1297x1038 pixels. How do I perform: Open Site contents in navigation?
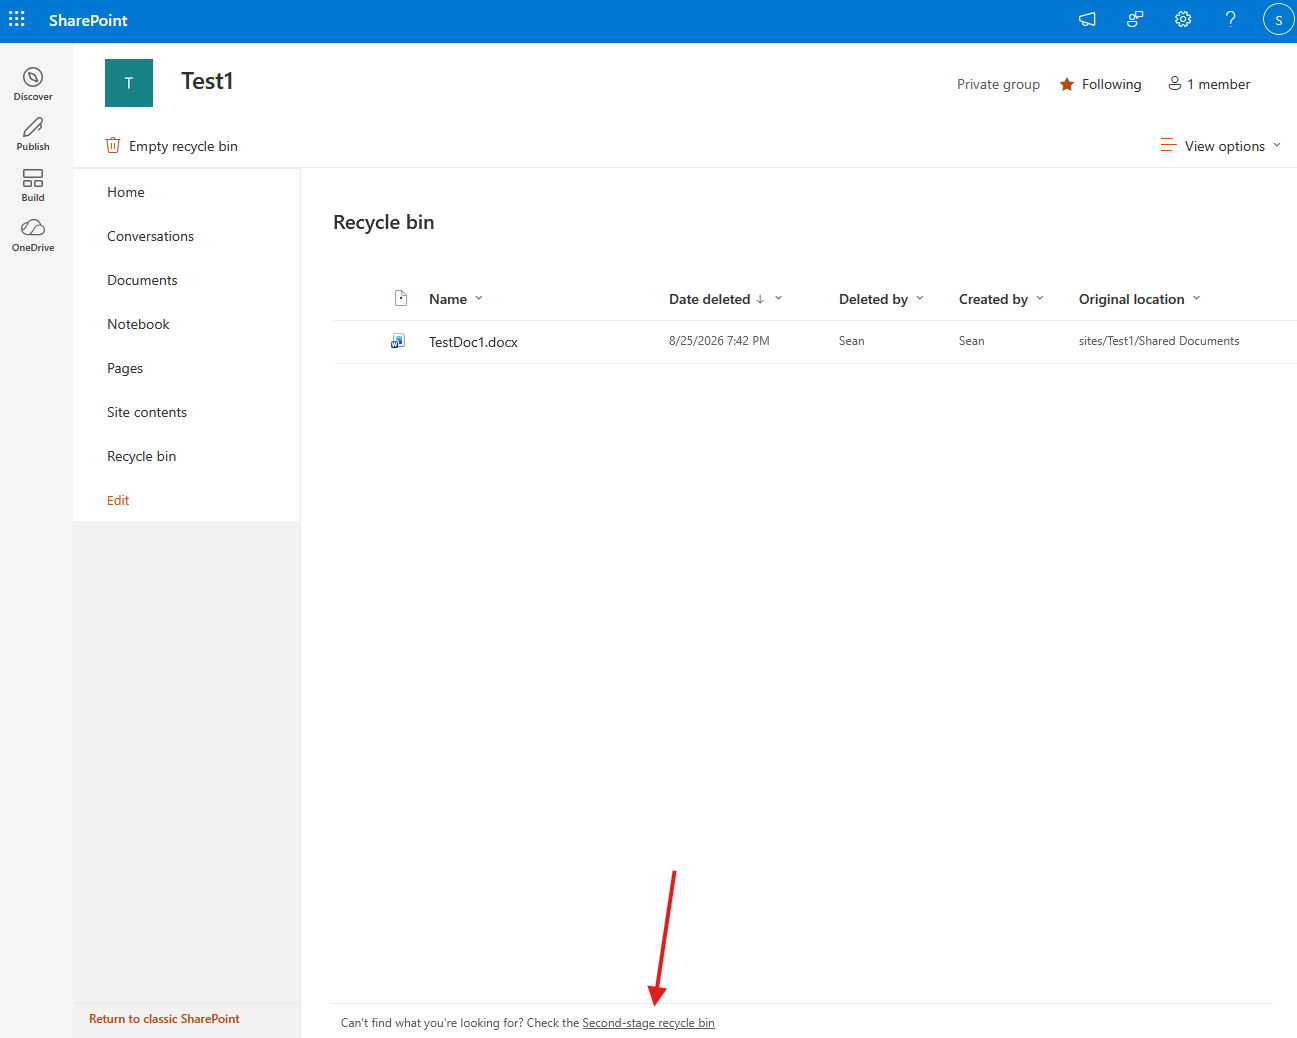click(147, 412)
